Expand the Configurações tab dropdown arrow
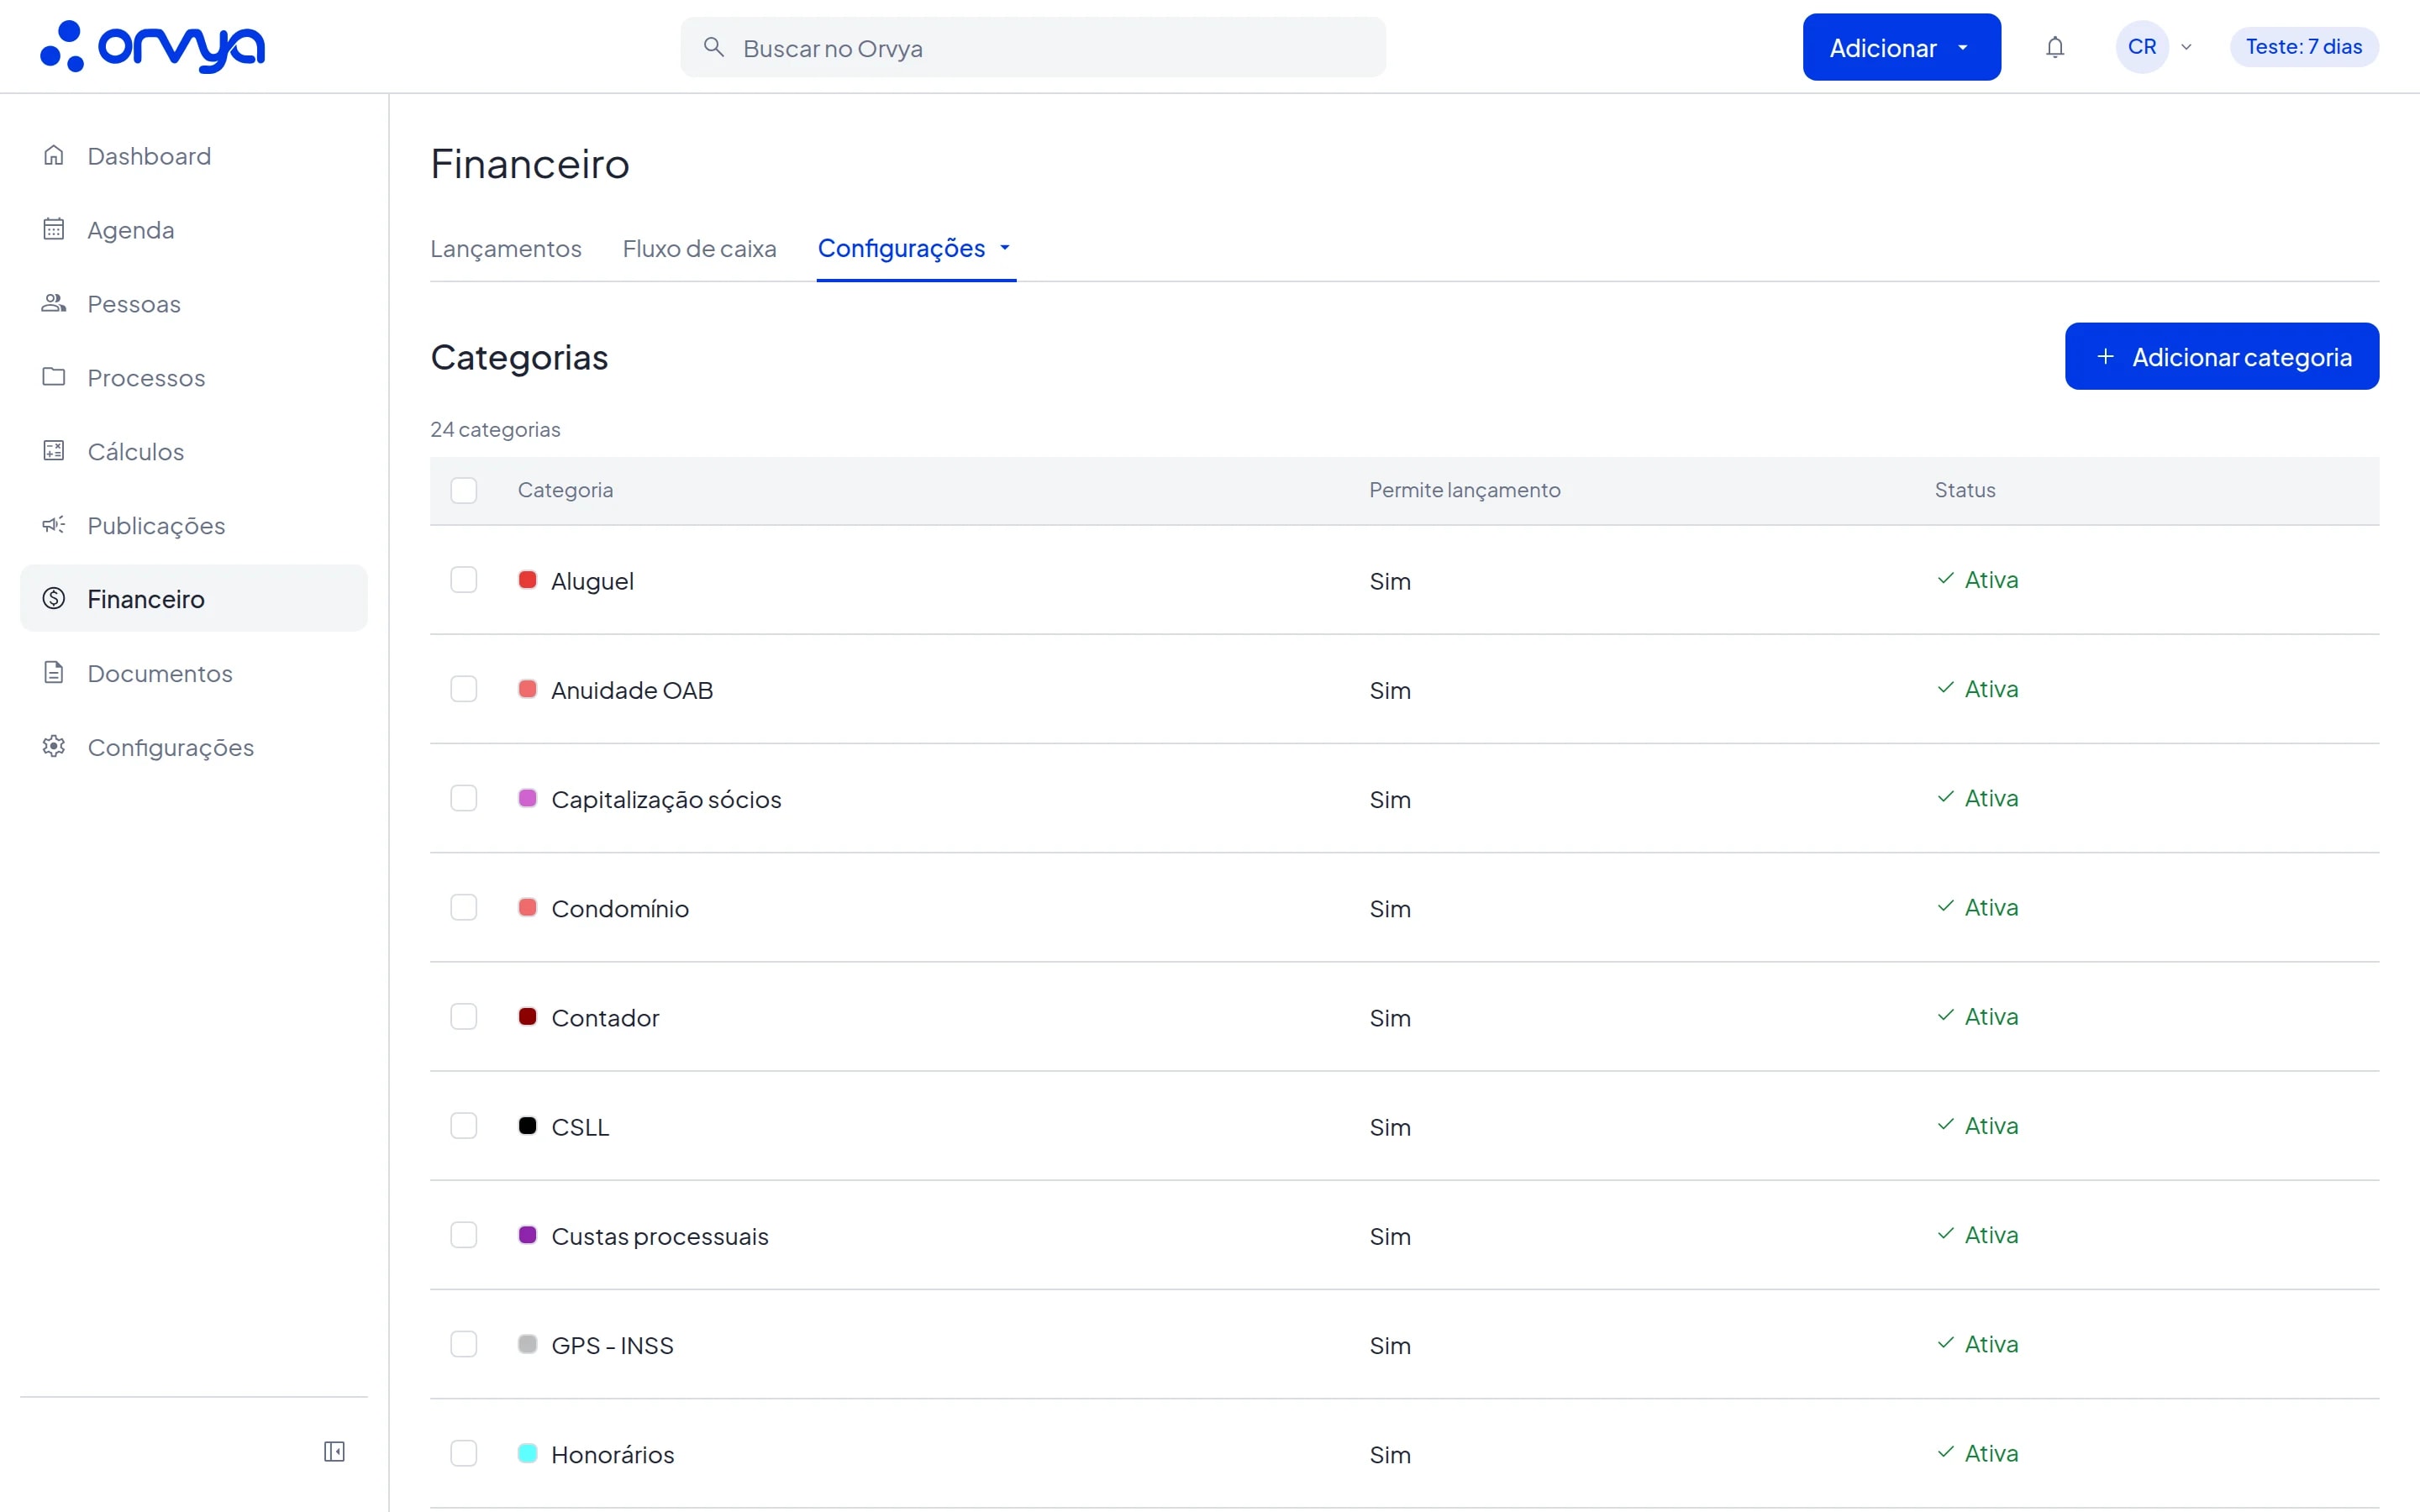 (1005, 248)
